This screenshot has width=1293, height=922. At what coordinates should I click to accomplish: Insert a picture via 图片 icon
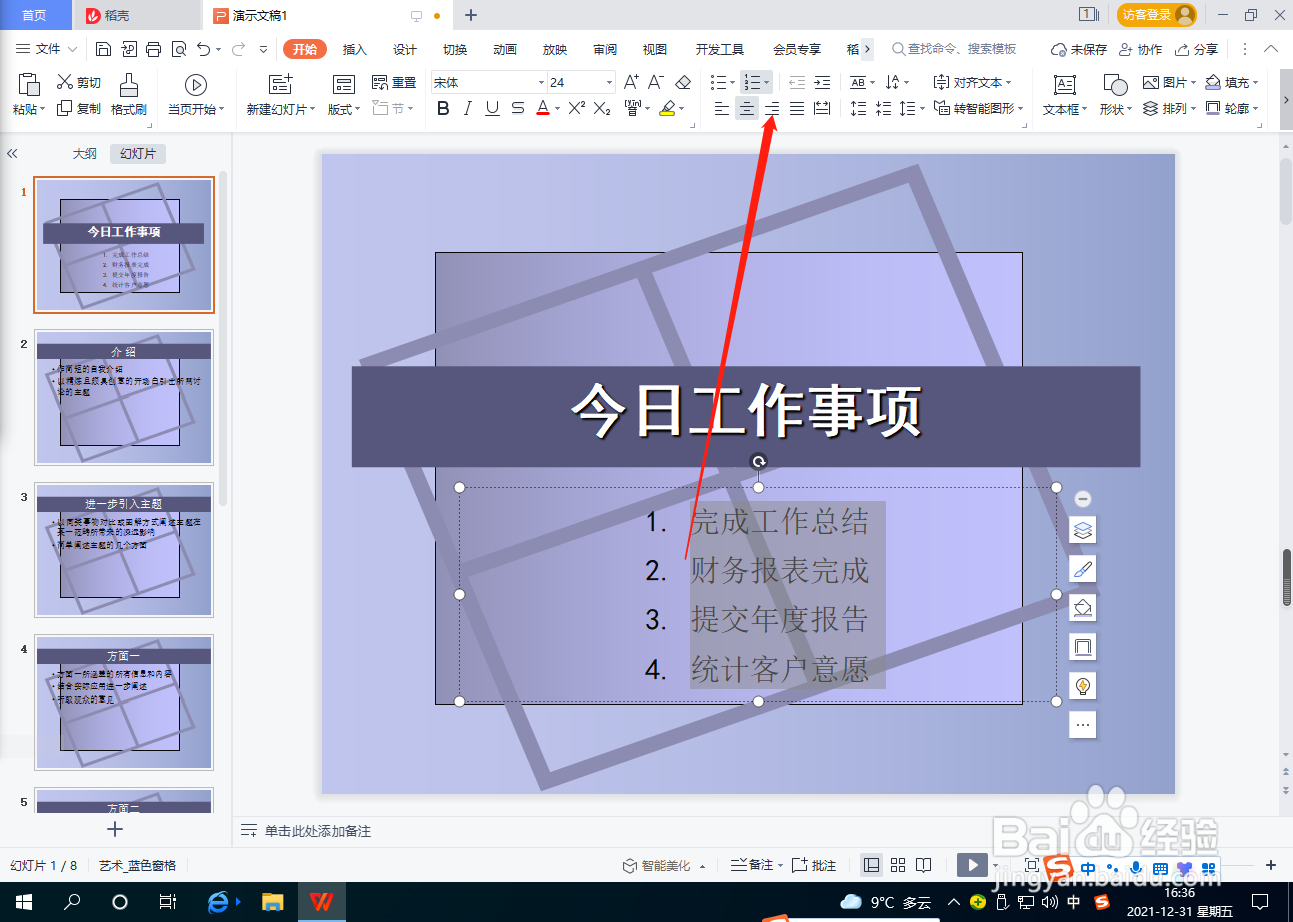[1160, 83]
